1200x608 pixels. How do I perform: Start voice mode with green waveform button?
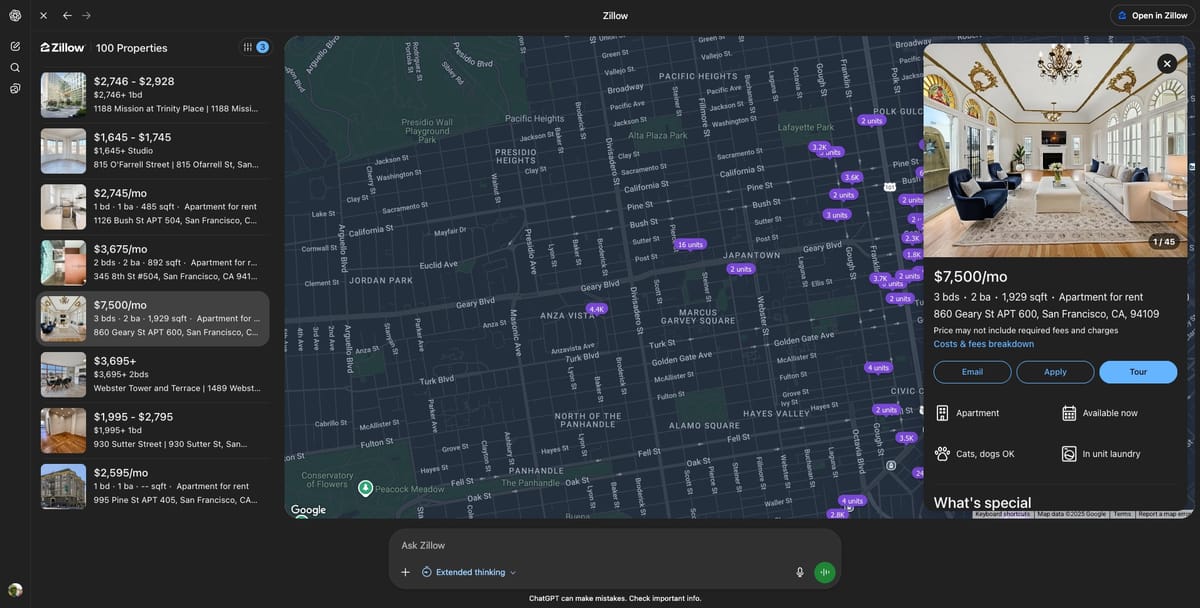click(824, 572)
